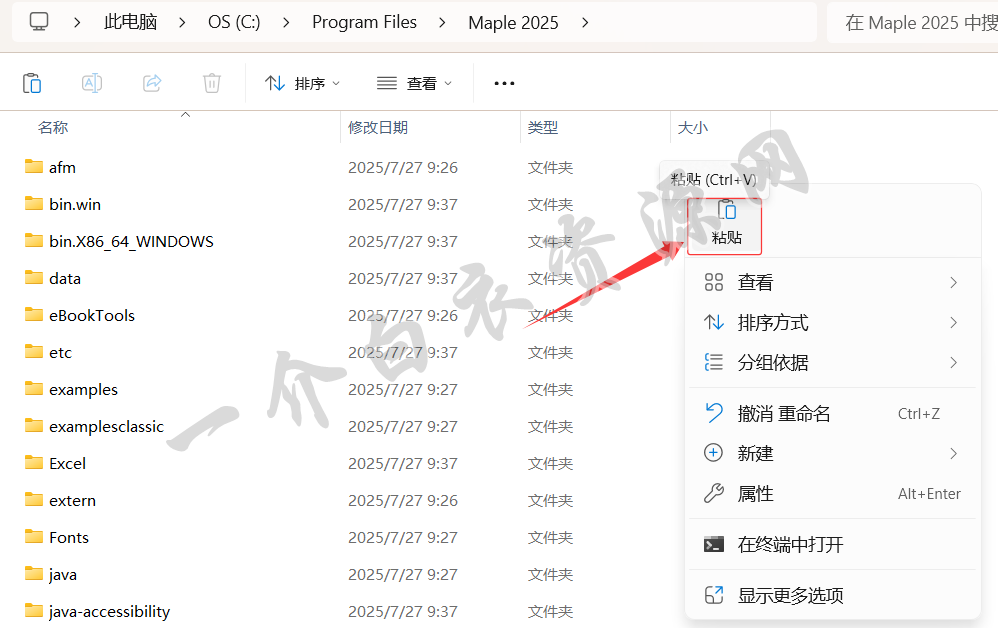Select the extern folder

click(x=73, y=501)
